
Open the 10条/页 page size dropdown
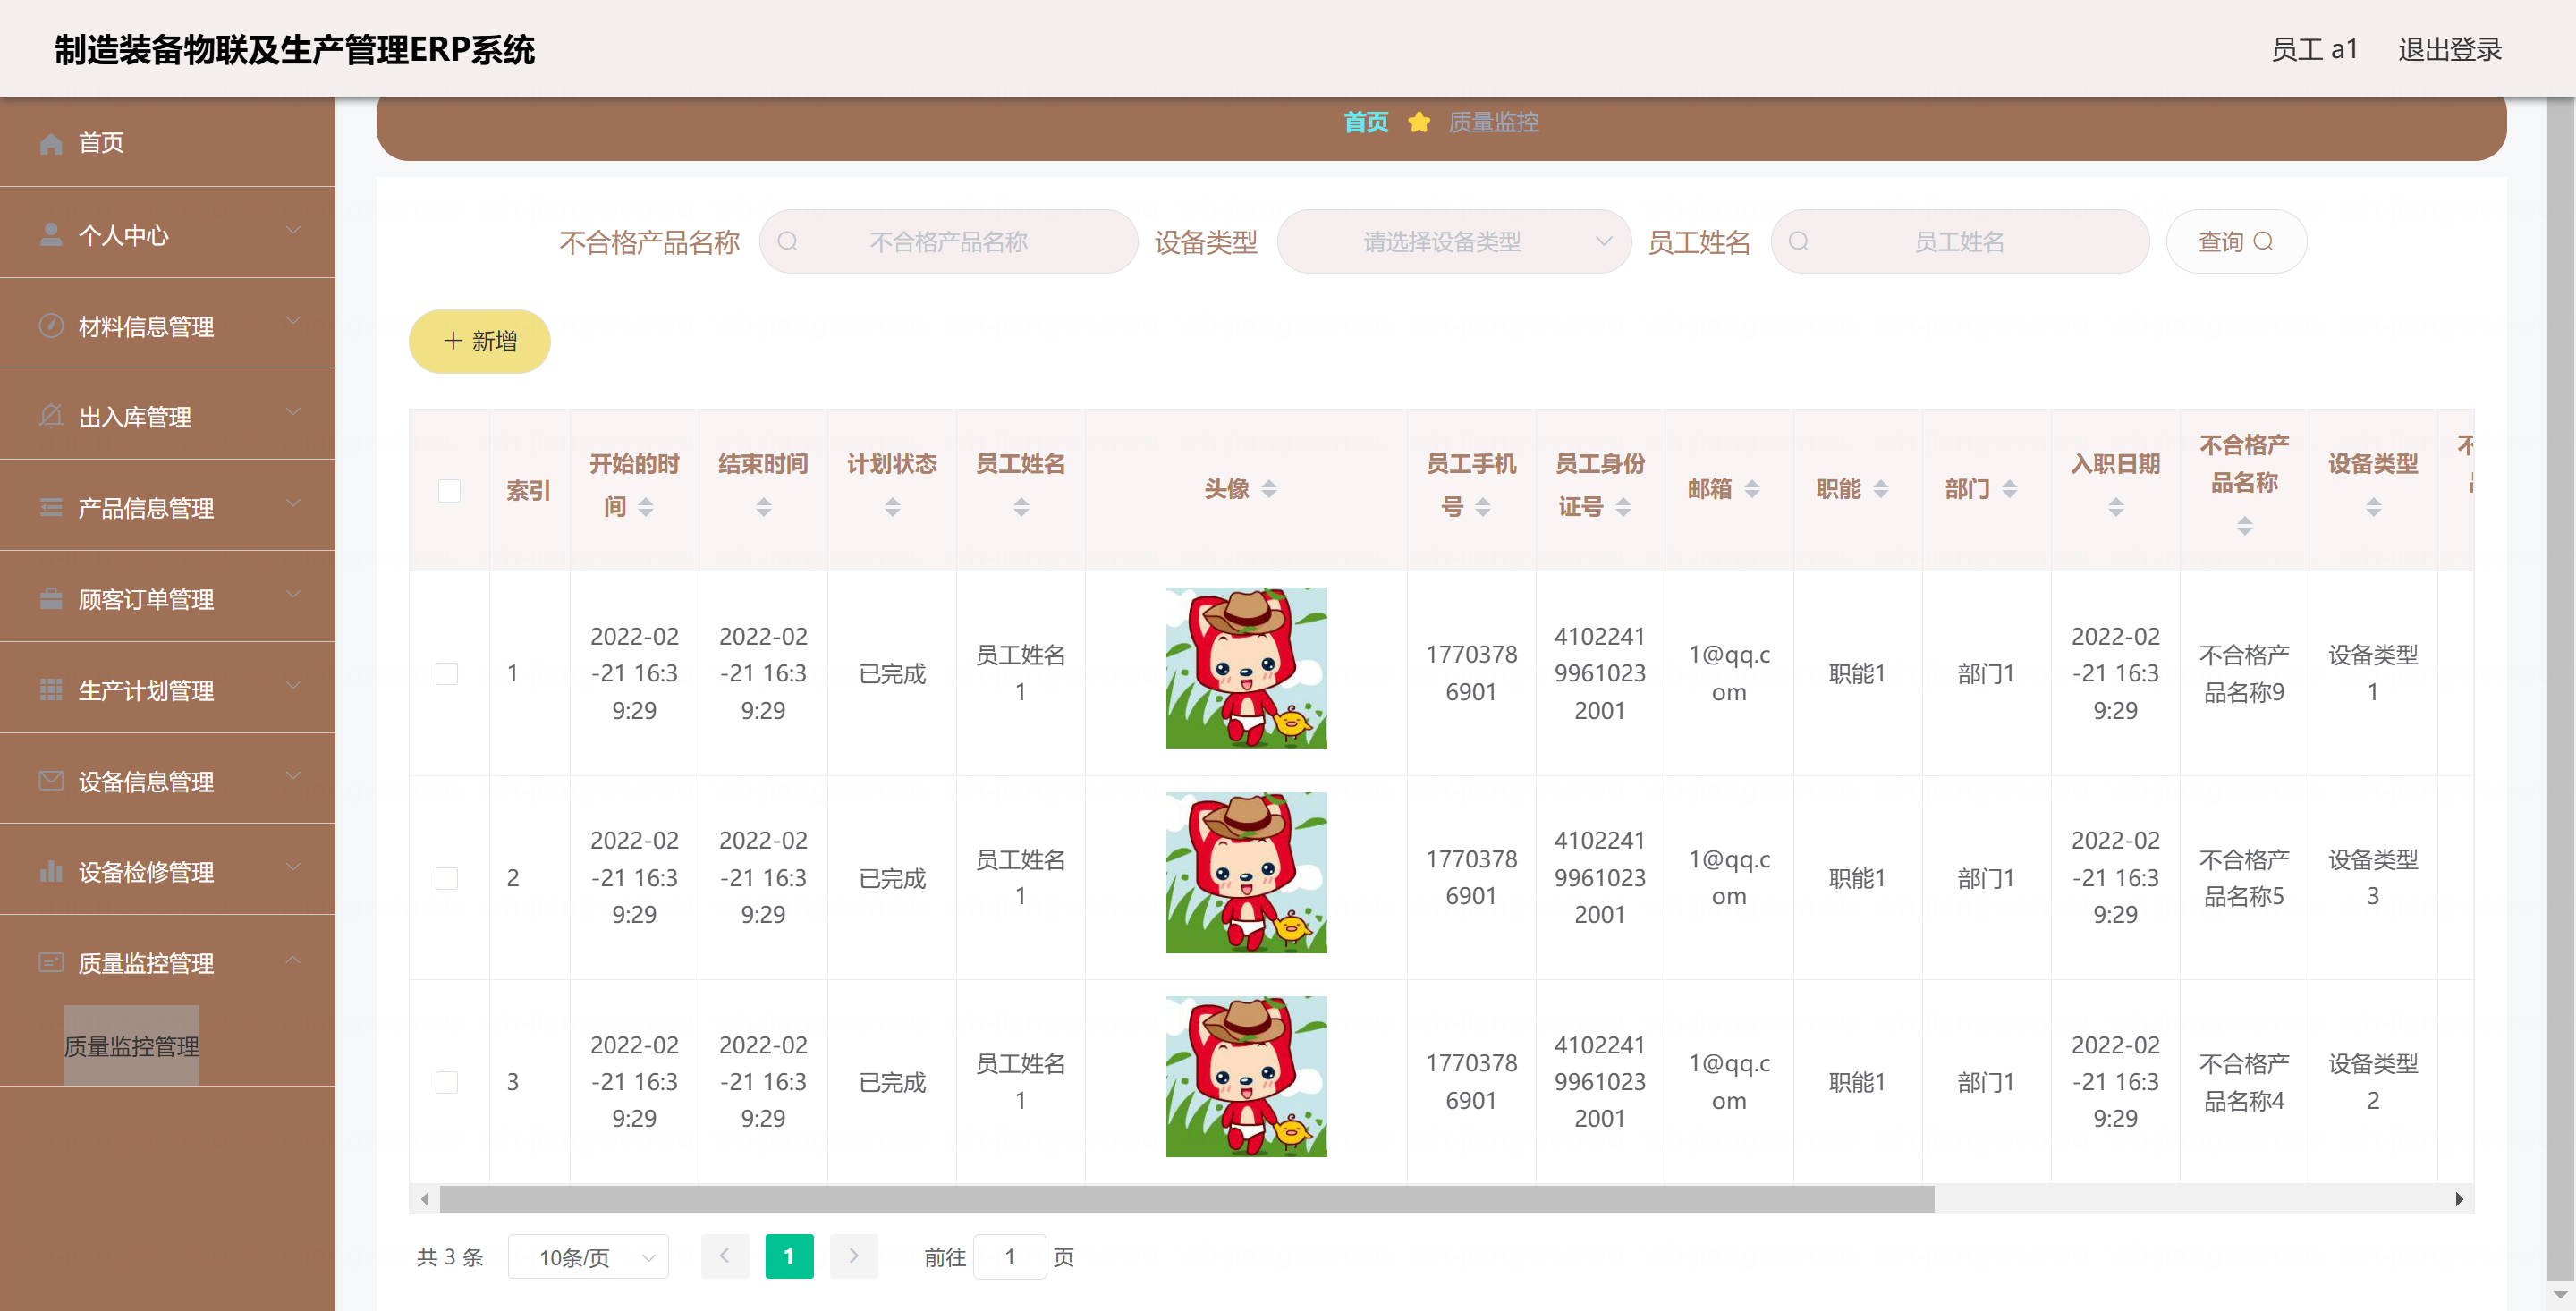point(588,1257)
